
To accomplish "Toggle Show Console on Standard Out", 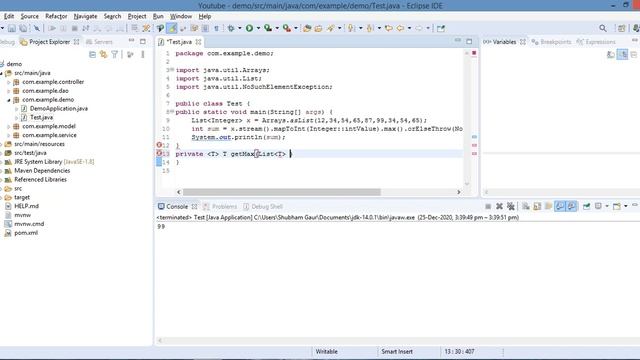I will click(560, 207).
